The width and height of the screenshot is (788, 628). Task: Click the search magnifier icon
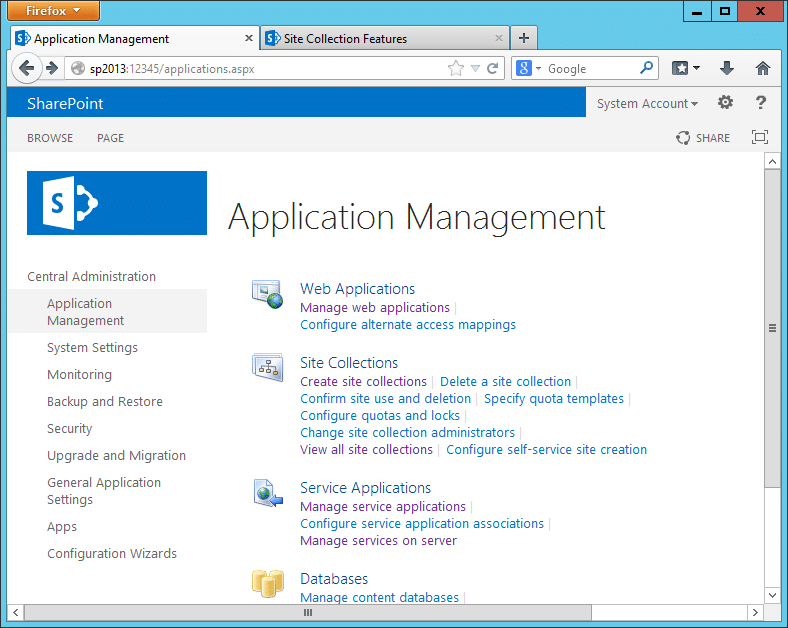point(646,68)
